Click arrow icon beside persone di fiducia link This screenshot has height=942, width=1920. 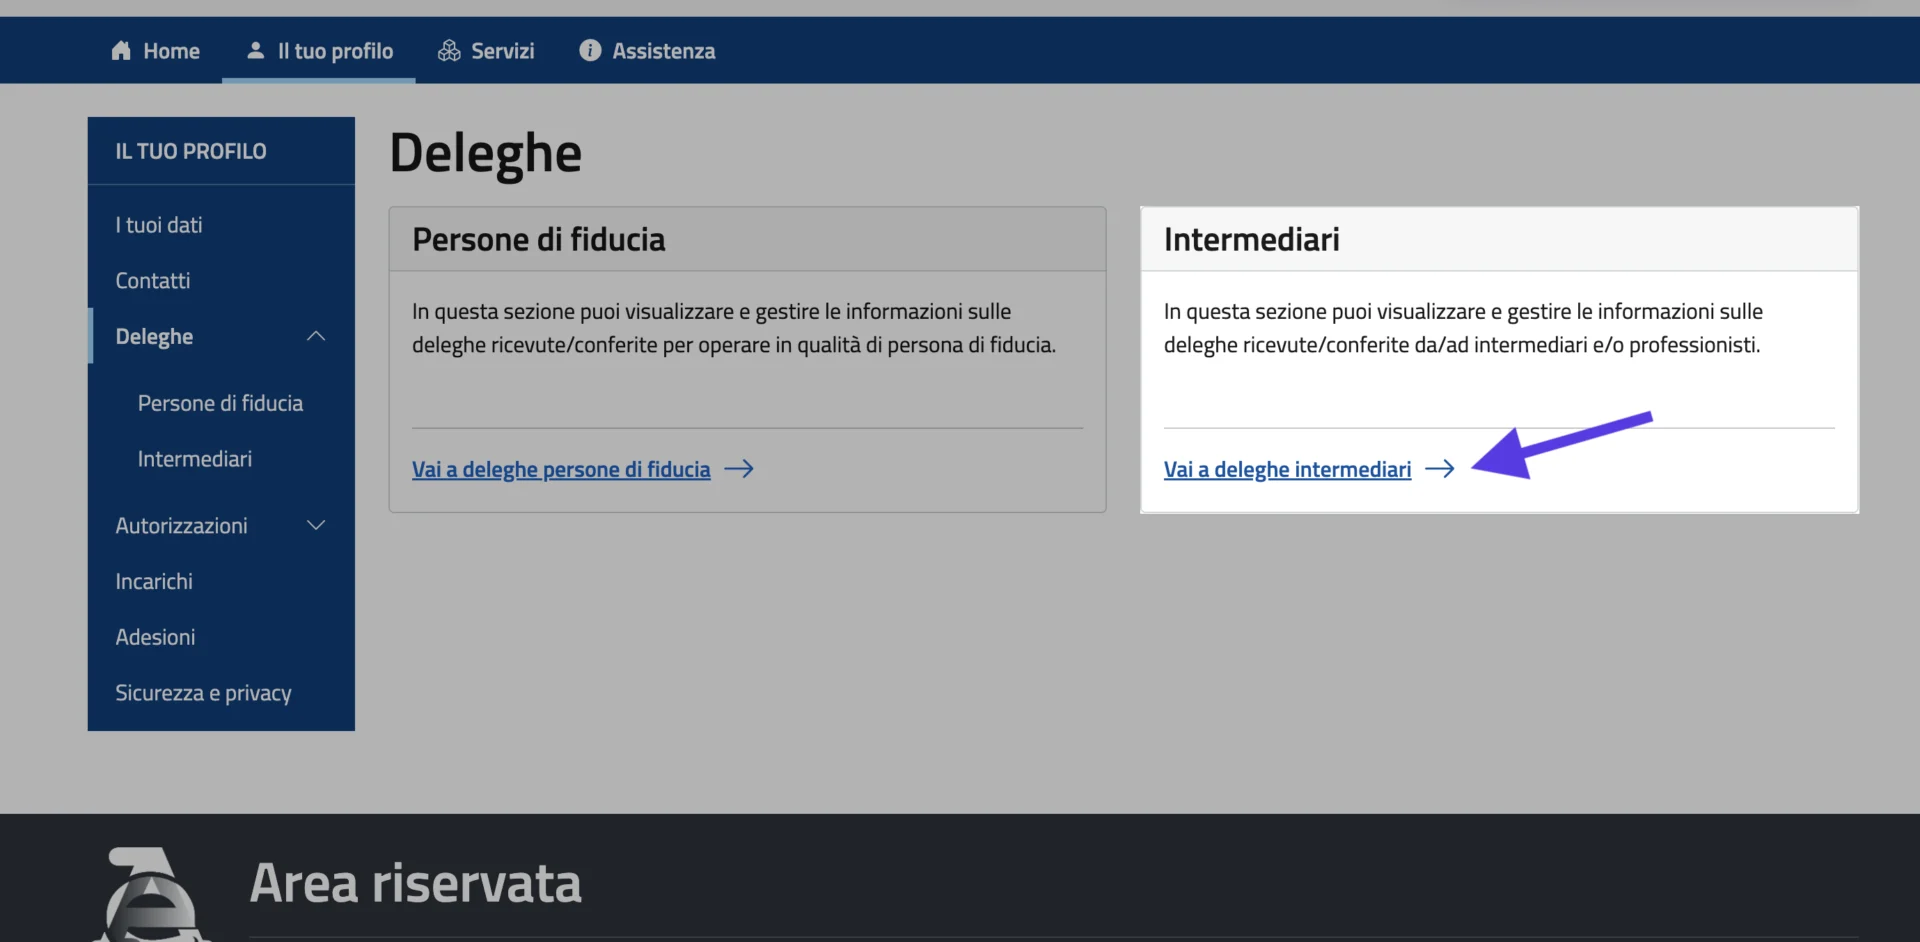[x=739, y=469]
